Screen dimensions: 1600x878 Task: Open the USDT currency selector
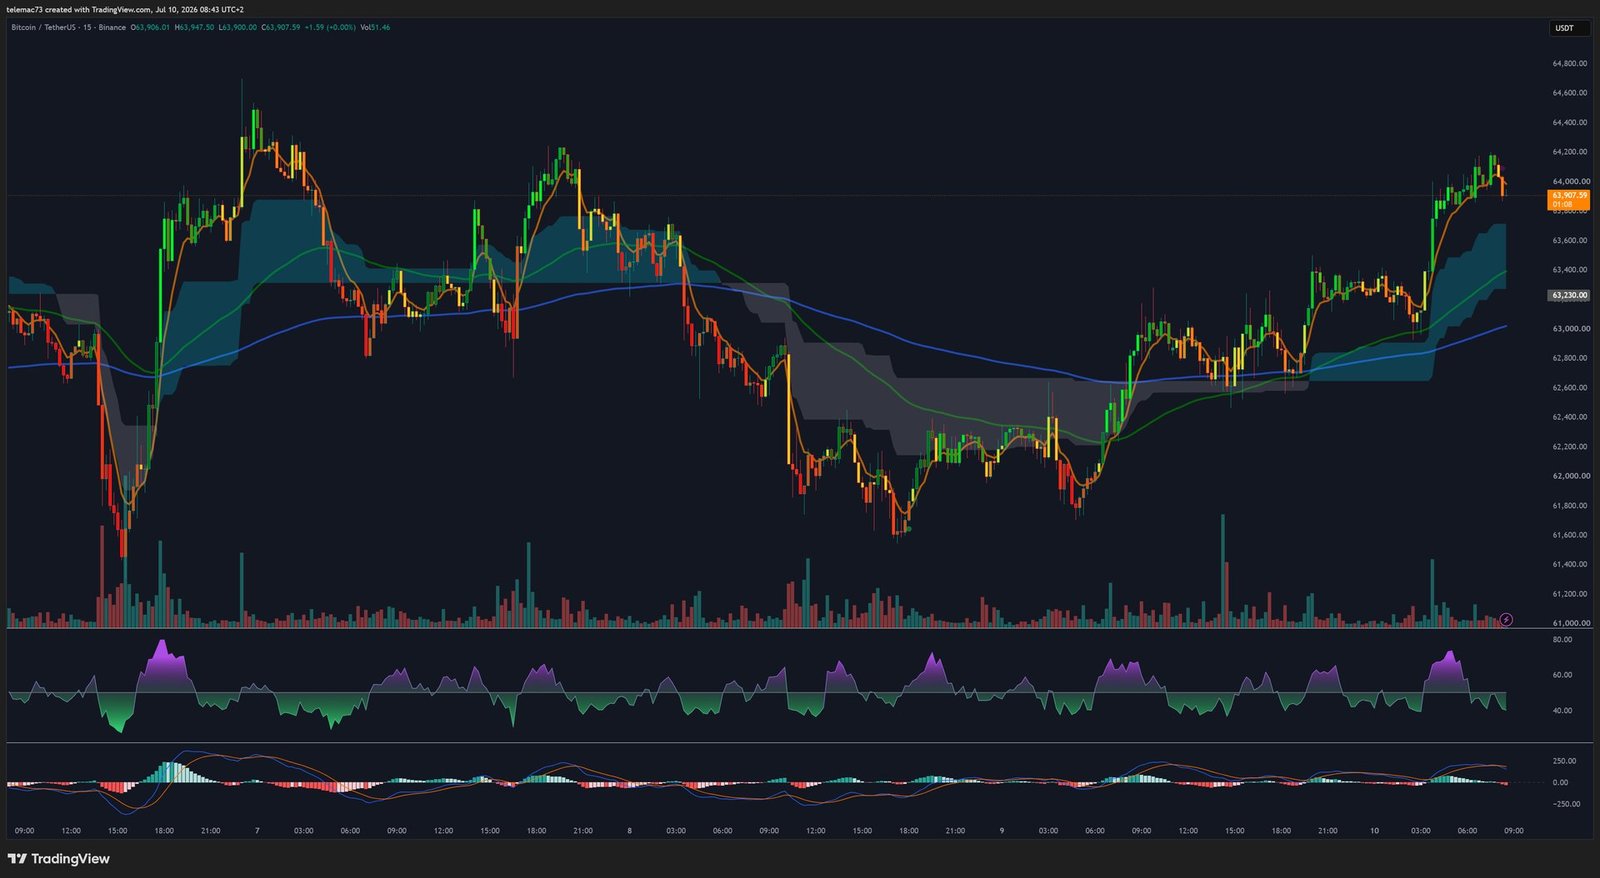(x=1568, y=28)
